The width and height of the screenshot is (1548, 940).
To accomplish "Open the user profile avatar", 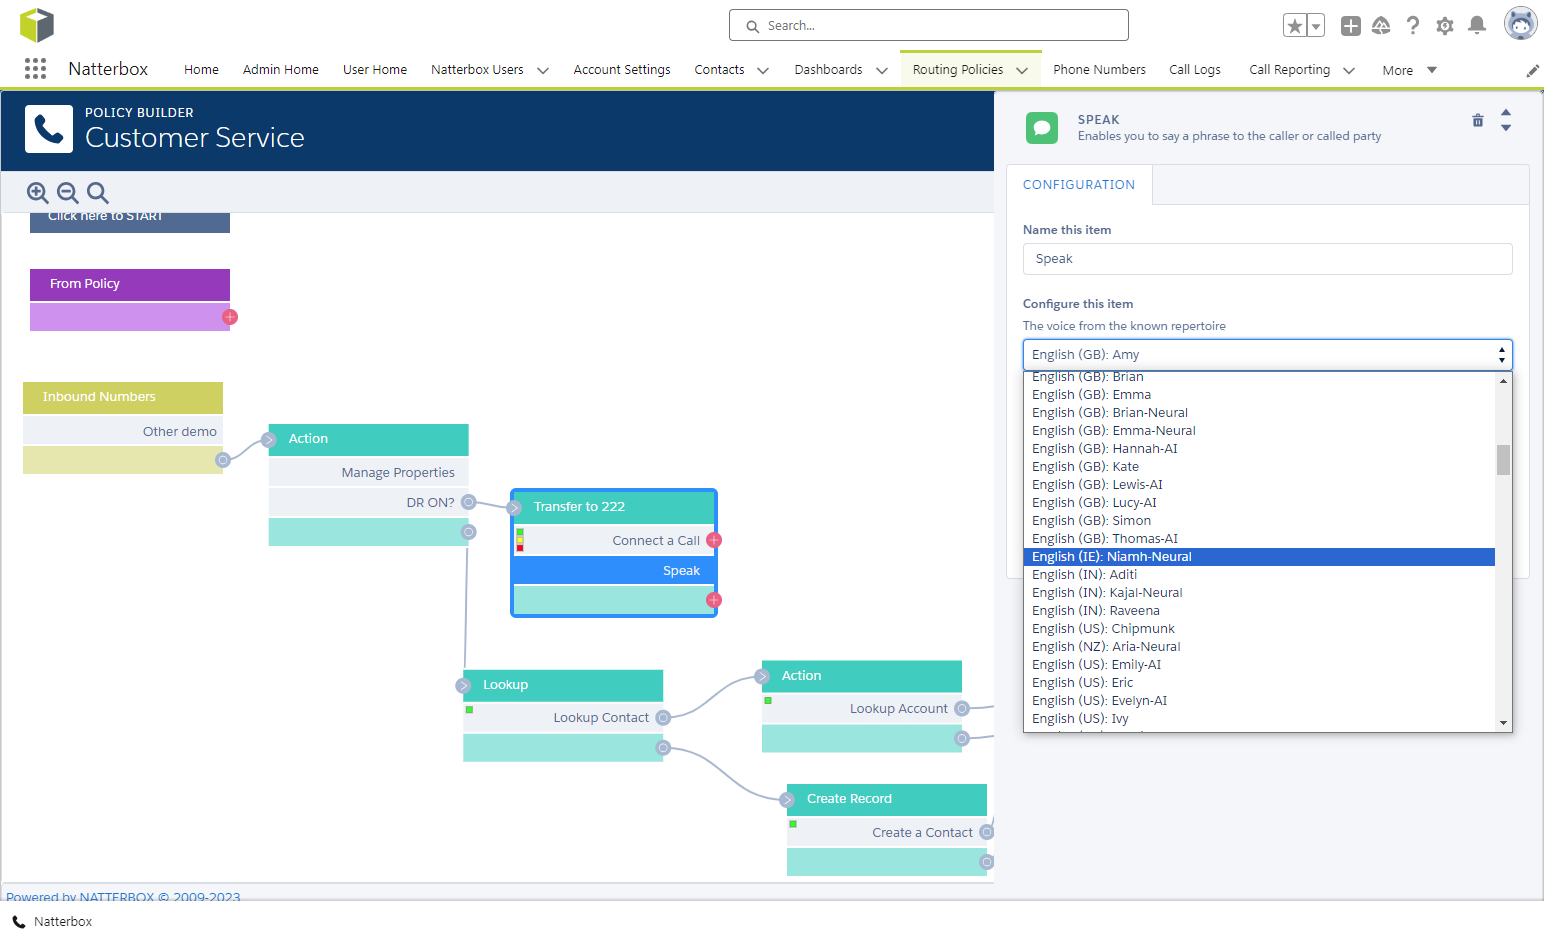I will 1521,24.
